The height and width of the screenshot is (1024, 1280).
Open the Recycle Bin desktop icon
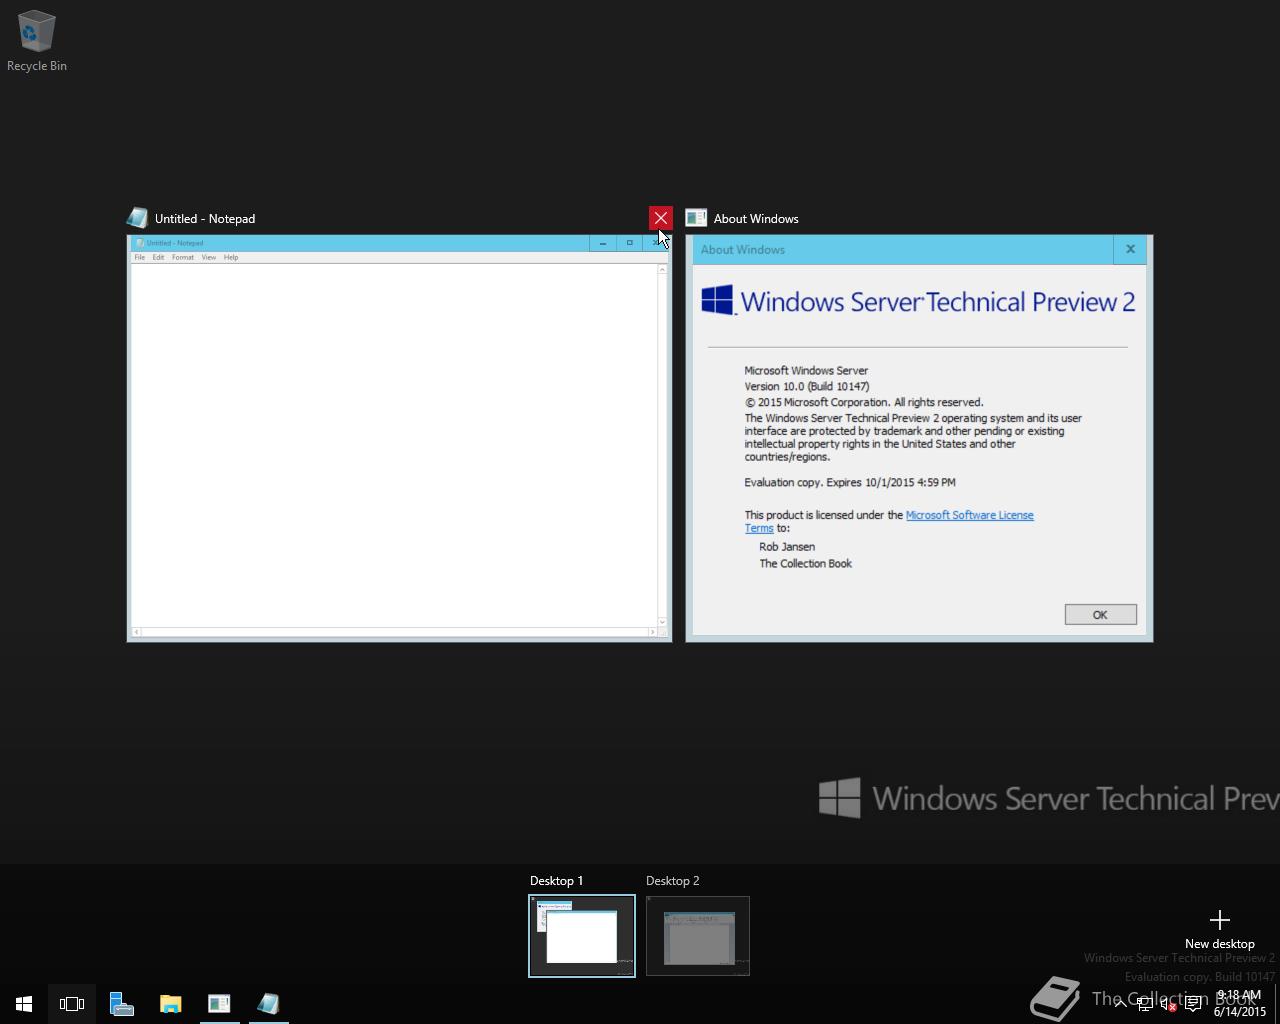click(x=36, y=41)
